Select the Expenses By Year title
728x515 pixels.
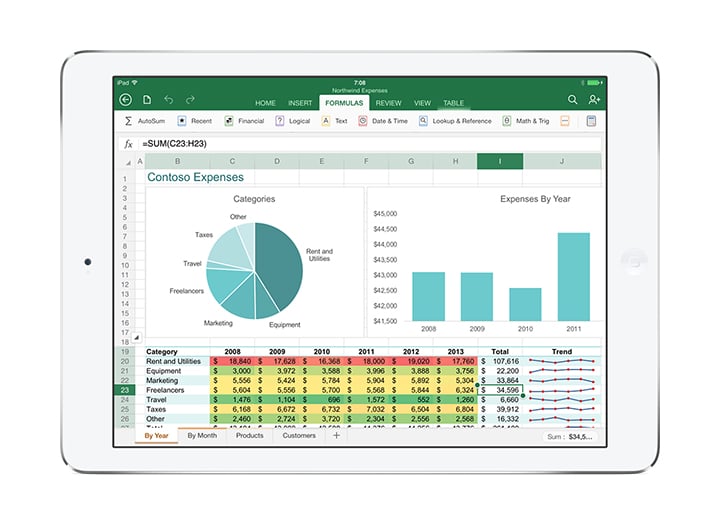pos(535,199)
